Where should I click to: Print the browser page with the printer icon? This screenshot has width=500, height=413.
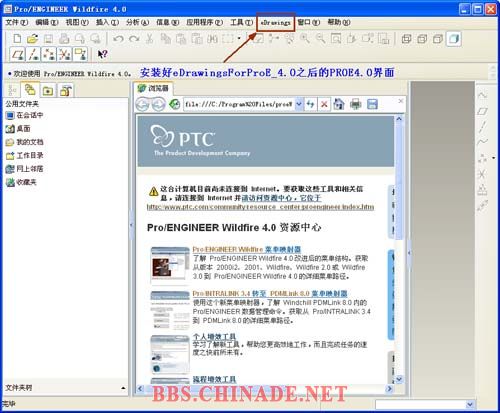point(355,104)
